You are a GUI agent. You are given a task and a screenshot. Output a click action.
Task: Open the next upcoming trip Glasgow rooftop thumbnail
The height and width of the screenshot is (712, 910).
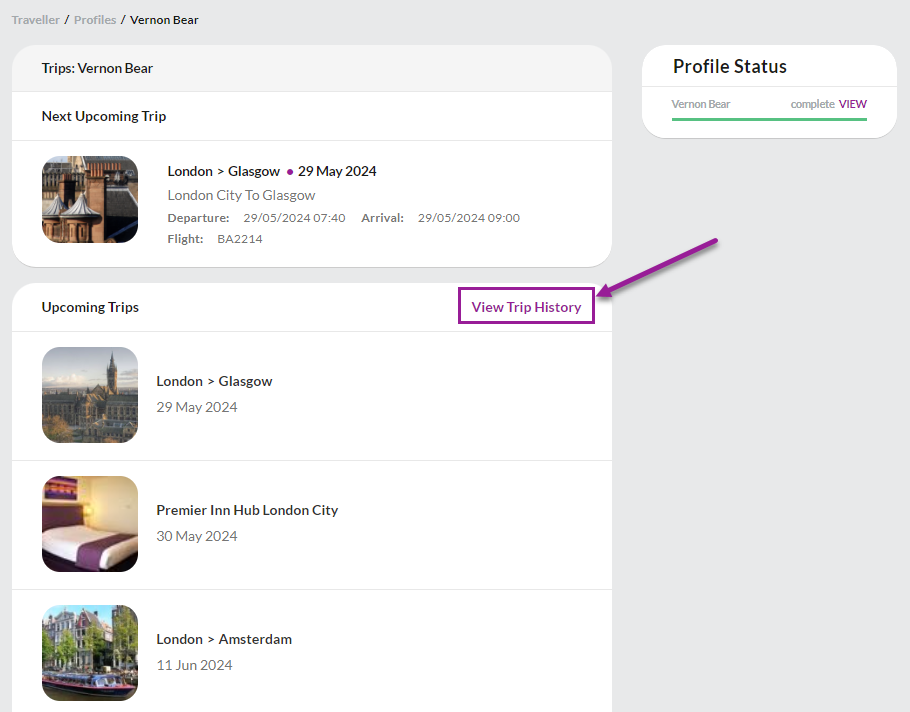coord(90,199)
